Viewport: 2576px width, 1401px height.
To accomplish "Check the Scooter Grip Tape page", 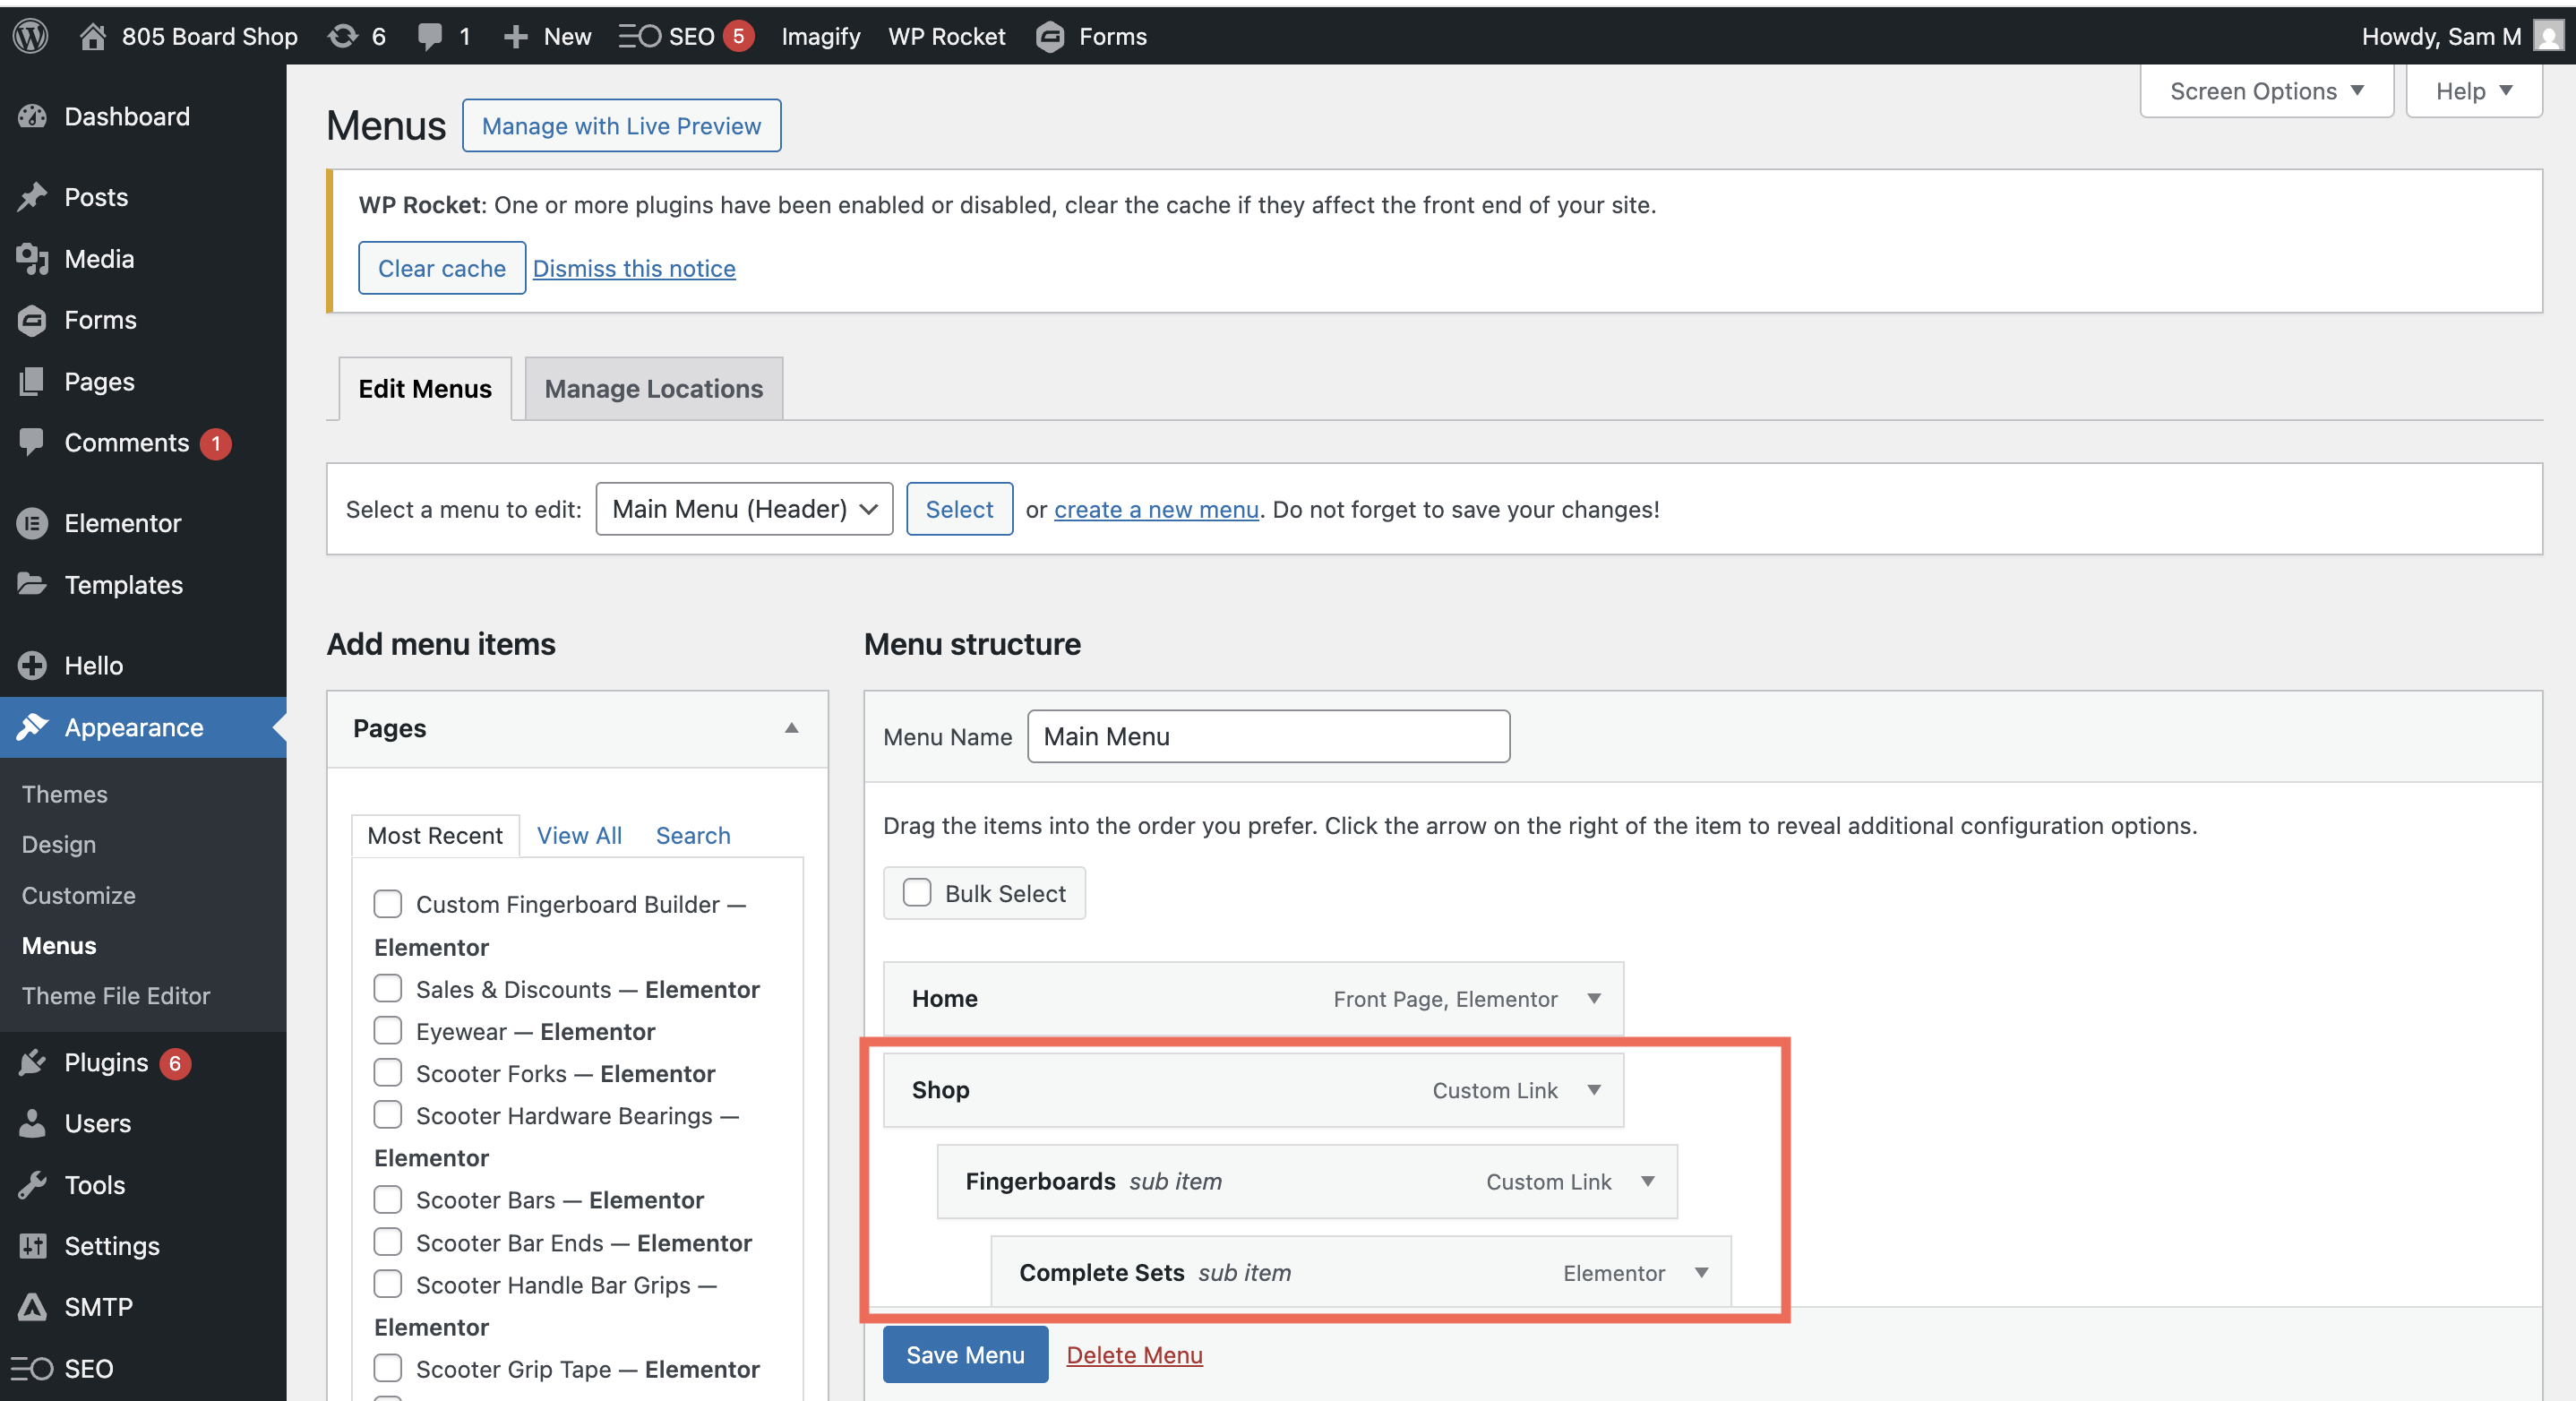I will tap(388, 1368).
